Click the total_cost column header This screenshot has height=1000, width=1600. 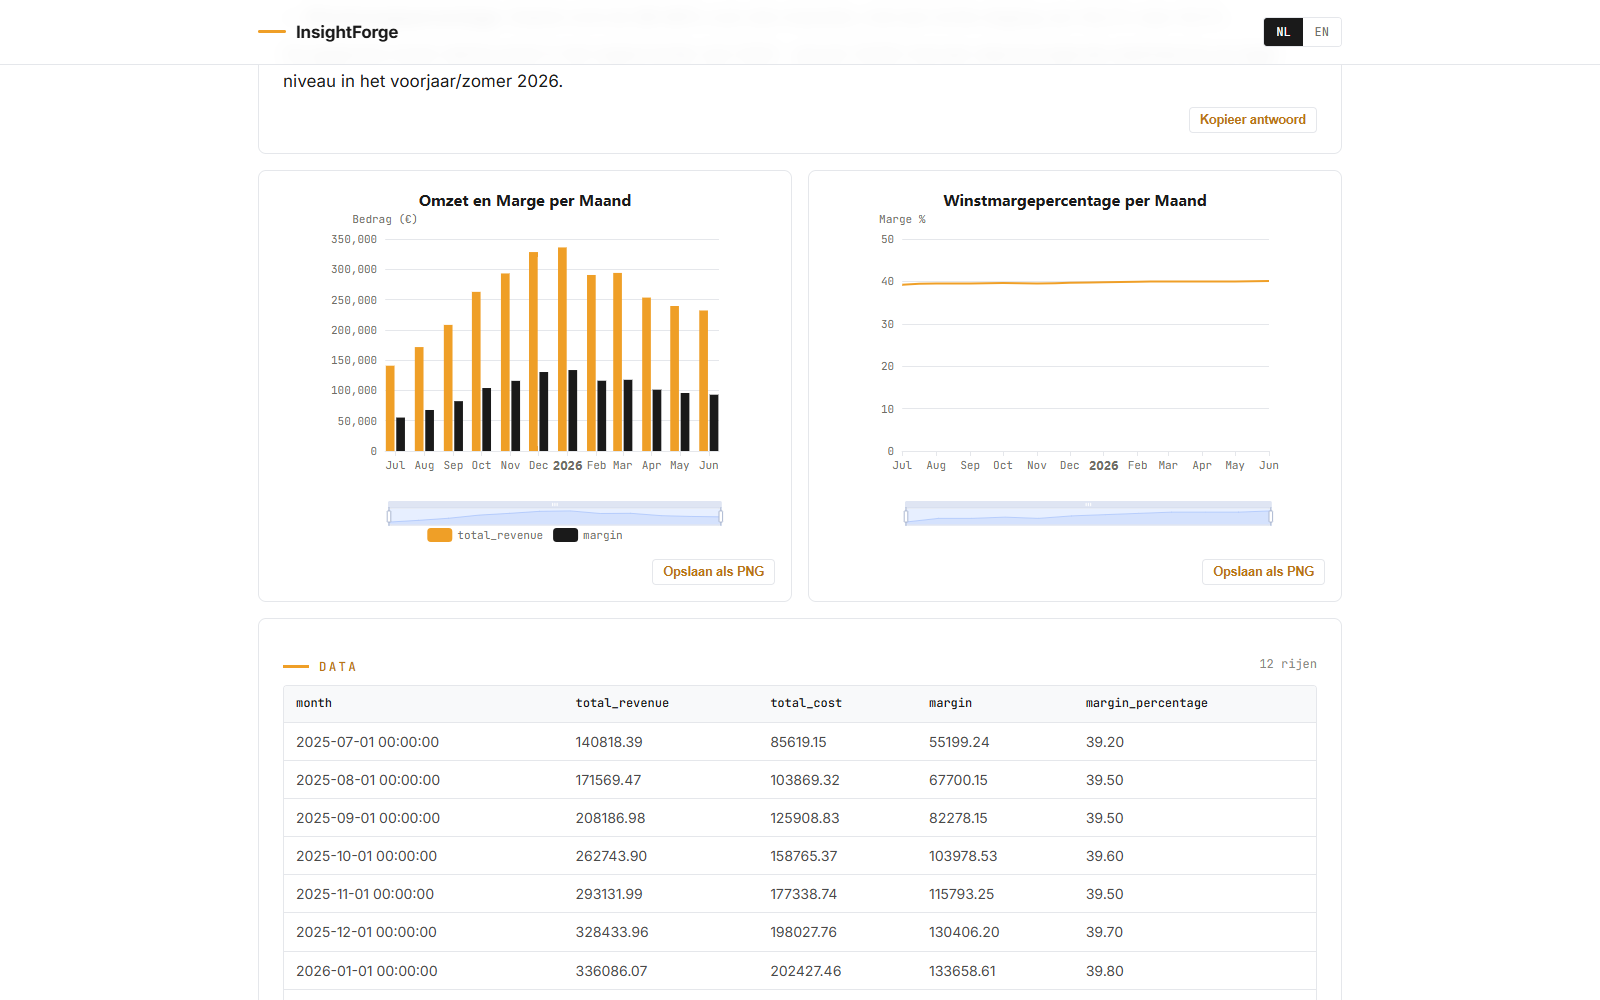click(806, 704)
